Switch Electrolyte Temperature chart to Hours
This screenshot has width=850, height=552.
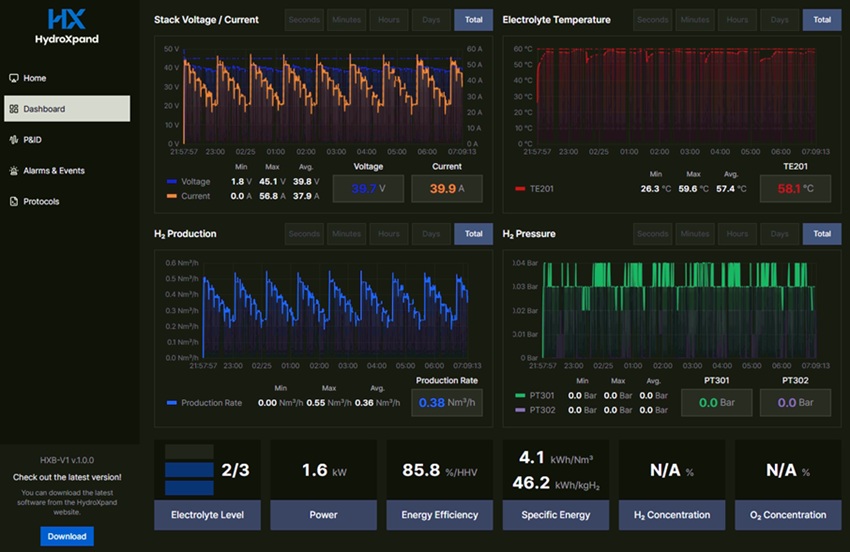pyautogui.click(x=737, y=20)
